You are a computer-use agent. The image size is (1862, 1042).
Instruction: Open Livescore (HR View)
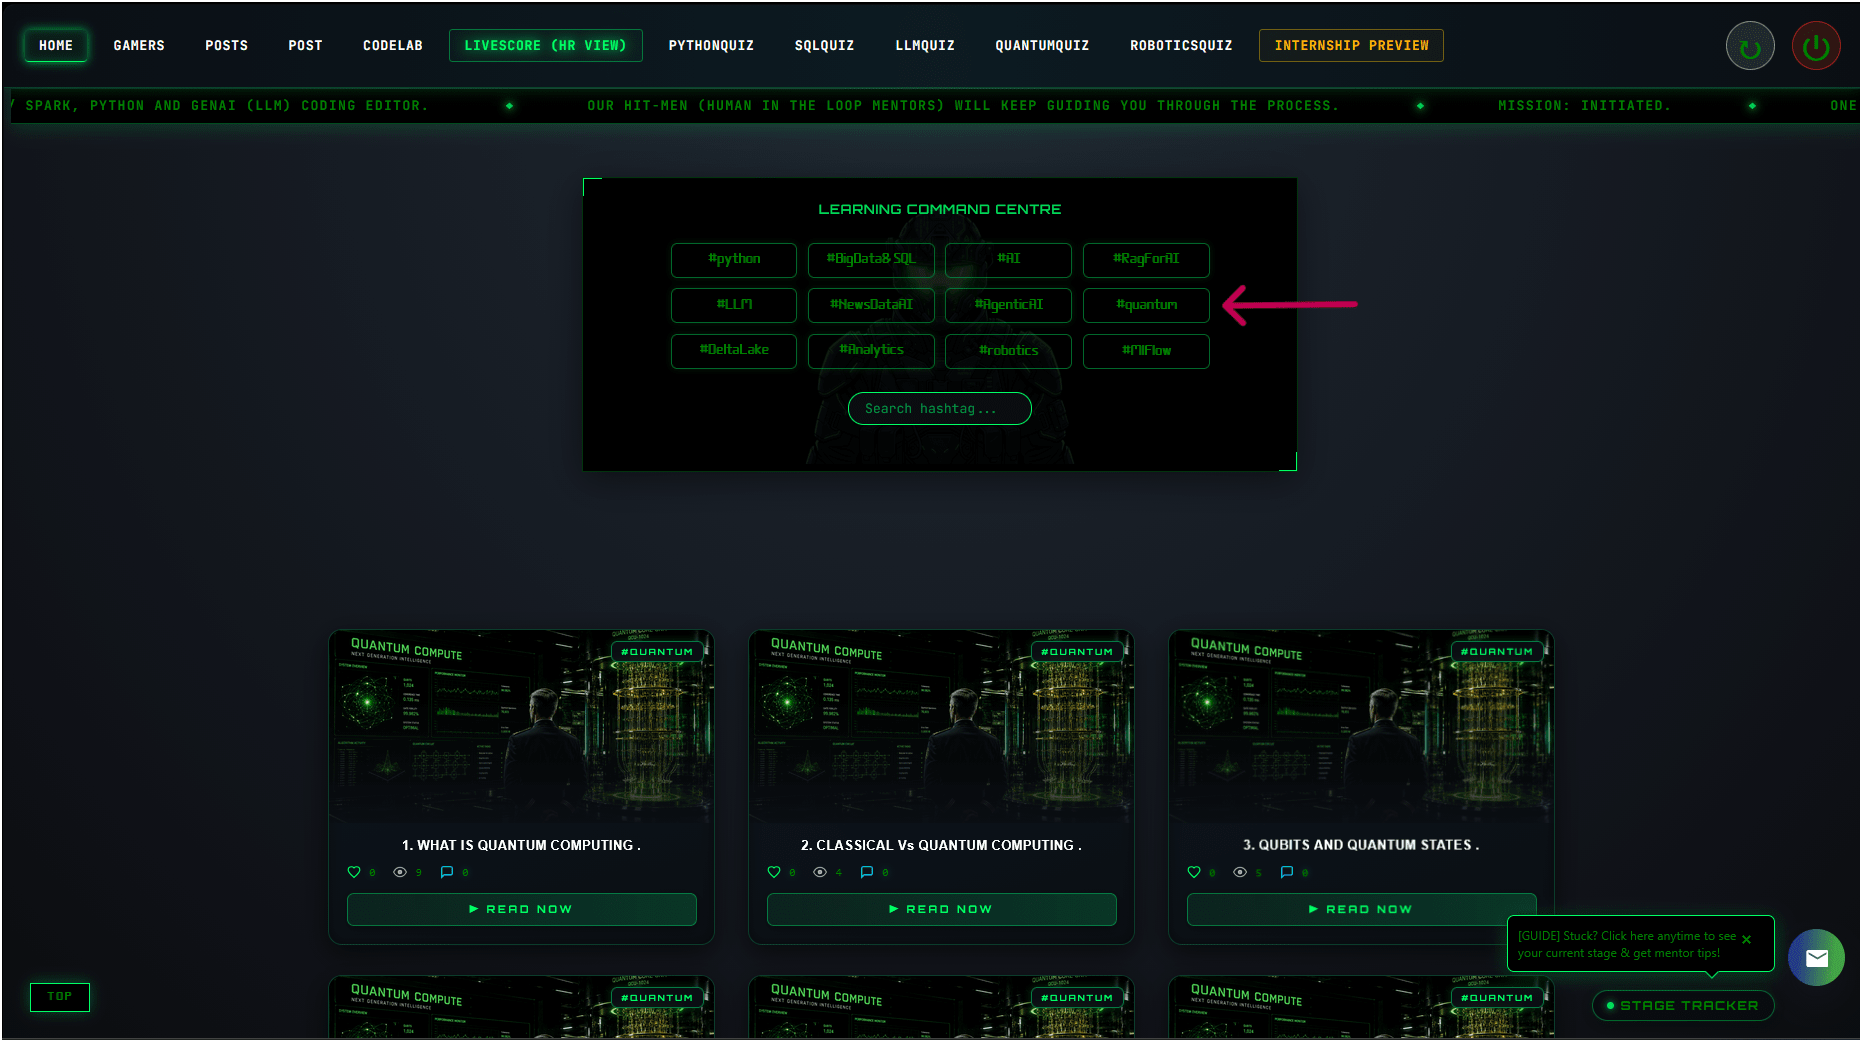click(546, 46)
